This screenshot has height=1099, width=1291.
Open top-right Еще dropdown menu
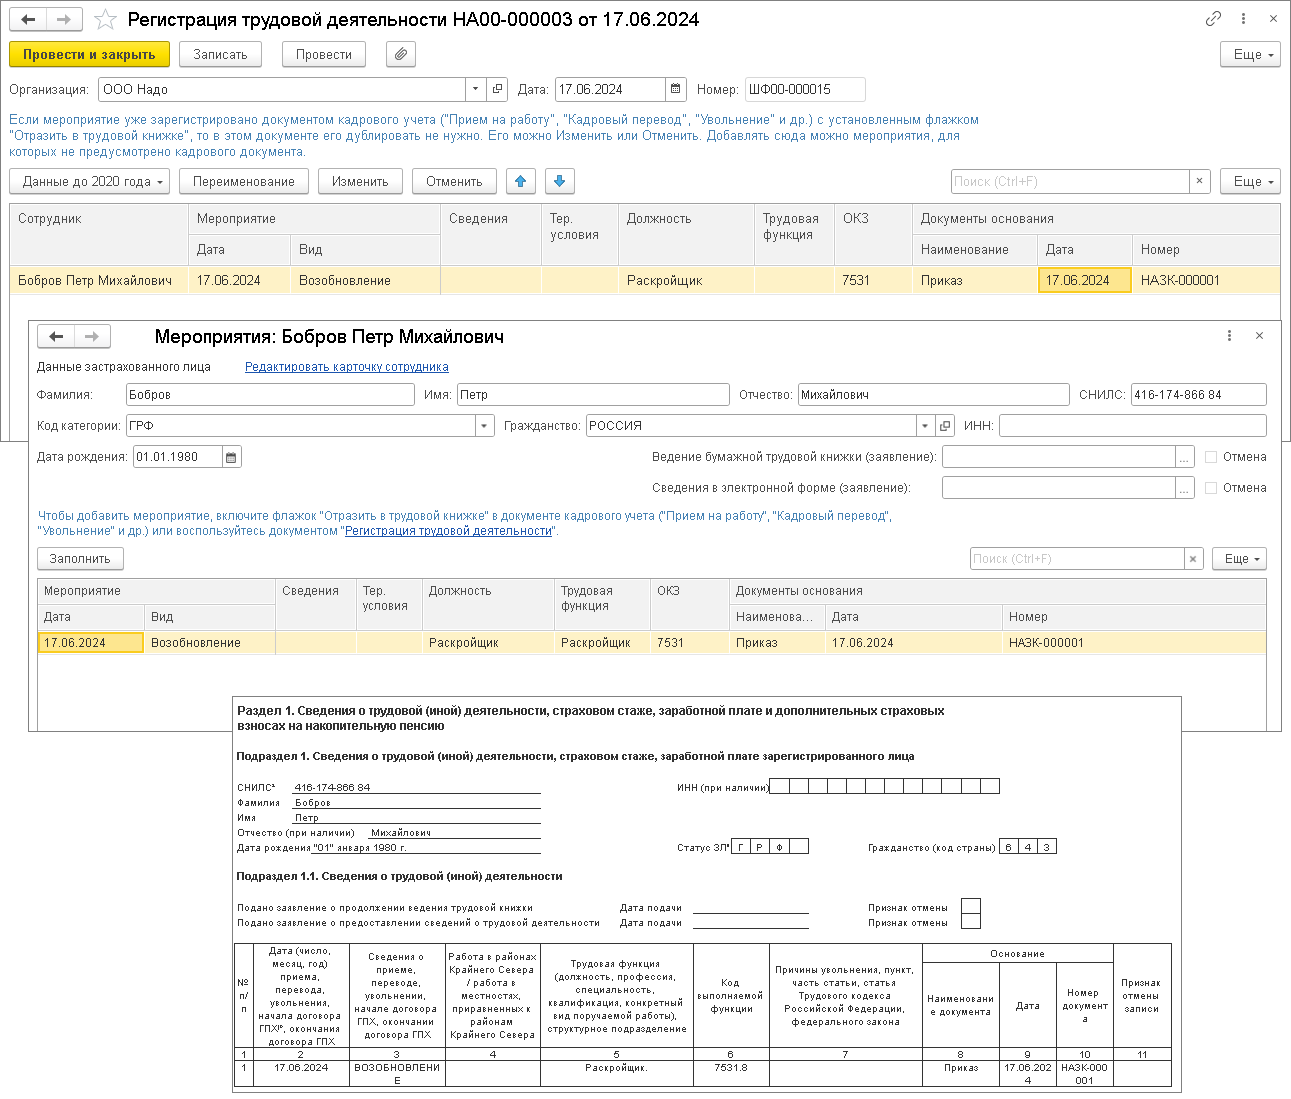click(1250, 54)
